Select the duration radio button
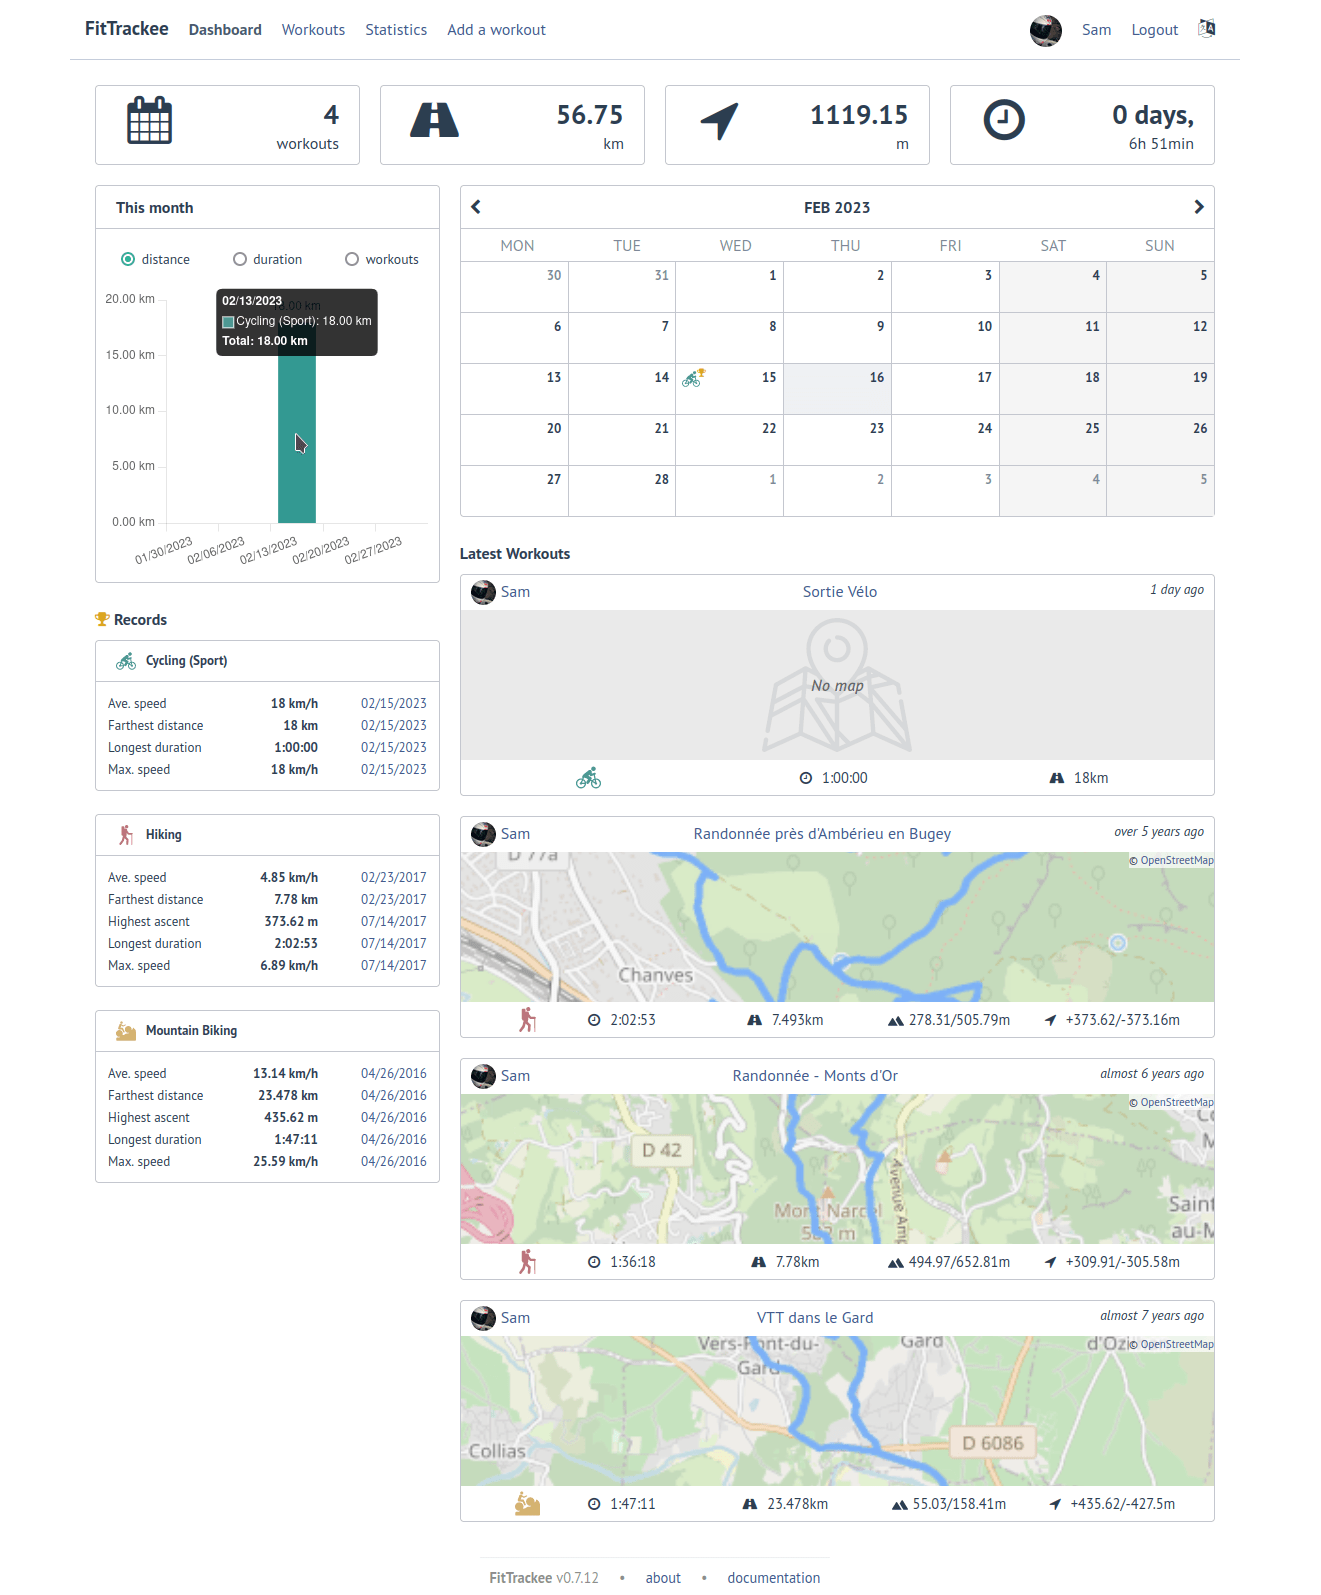The width and height of the screenshot is (1321, 1595). tap(240, 259)
